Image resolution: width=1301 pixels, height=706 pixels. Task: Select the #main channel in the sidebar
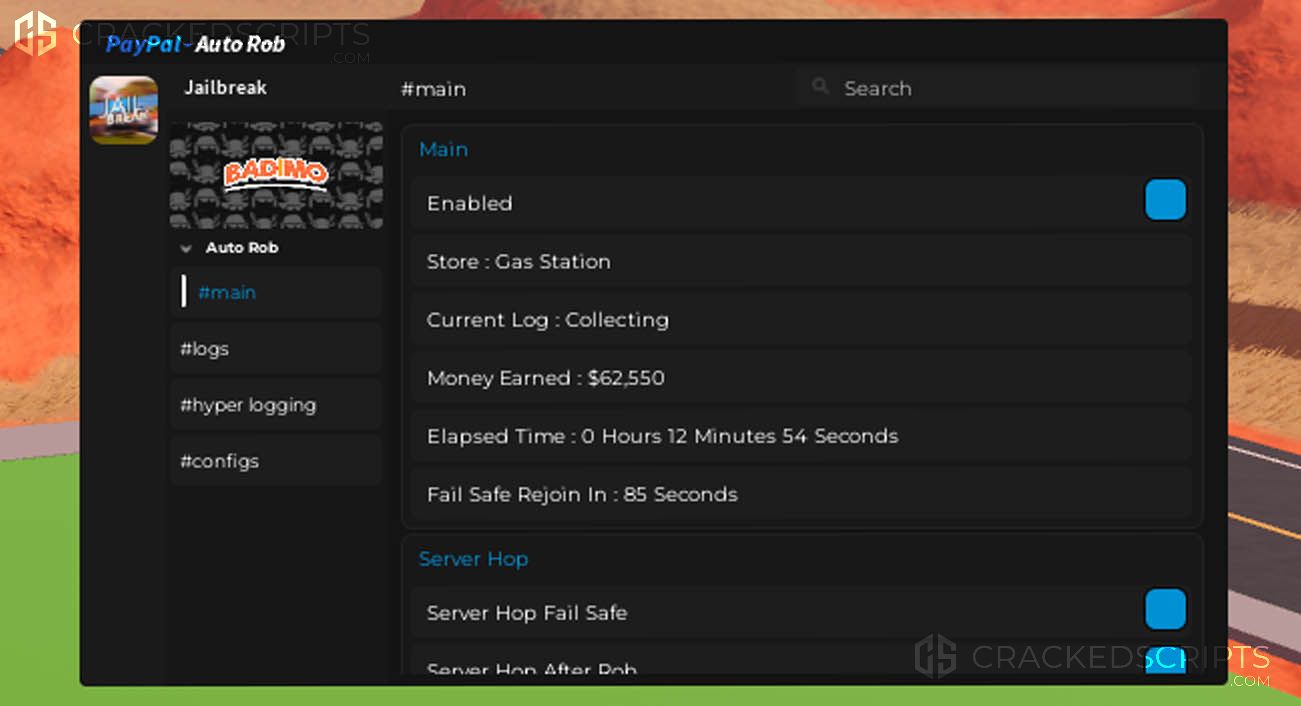click(x=276, y=292)
